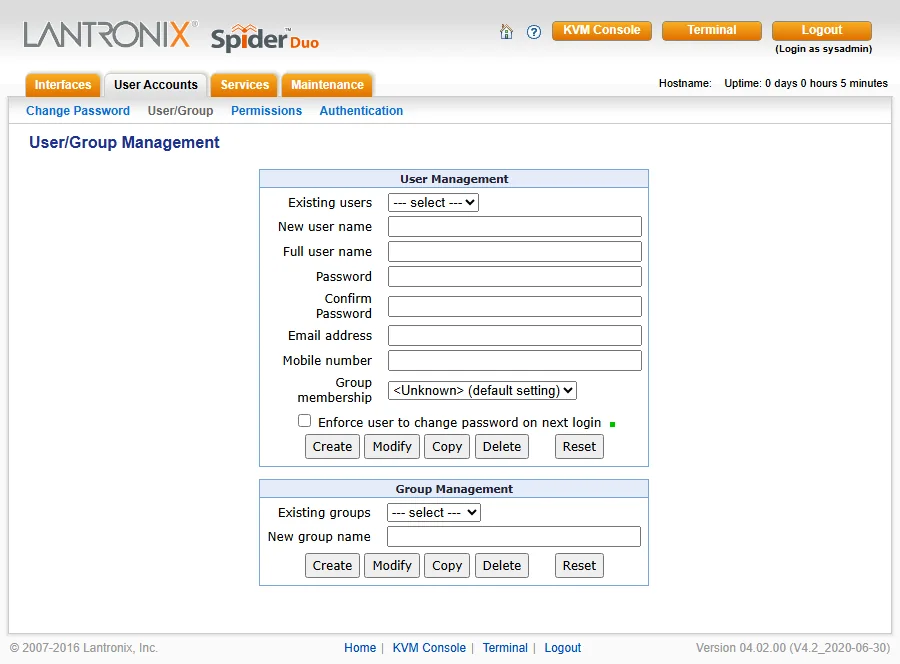The width and height of the screenshot is (900, 664).
Task: Click footer Terminal link
Action: tap(505, 648)
